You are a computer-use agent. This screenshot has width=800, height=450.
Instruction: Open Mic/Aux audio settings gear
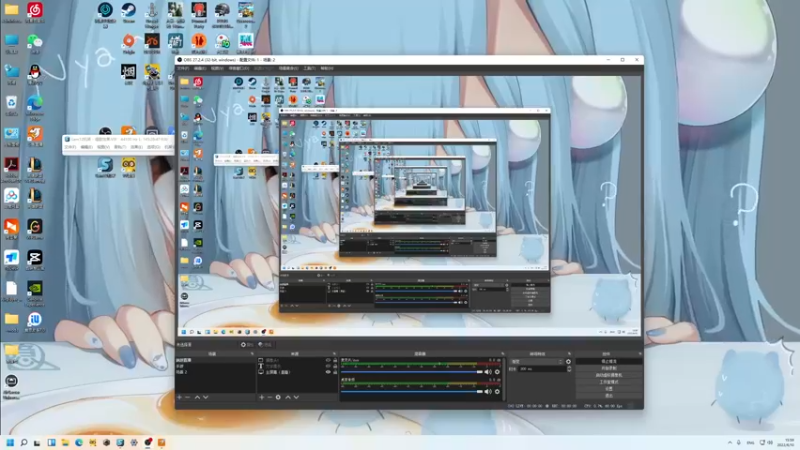pyautogui.click(x=497, y=372)
